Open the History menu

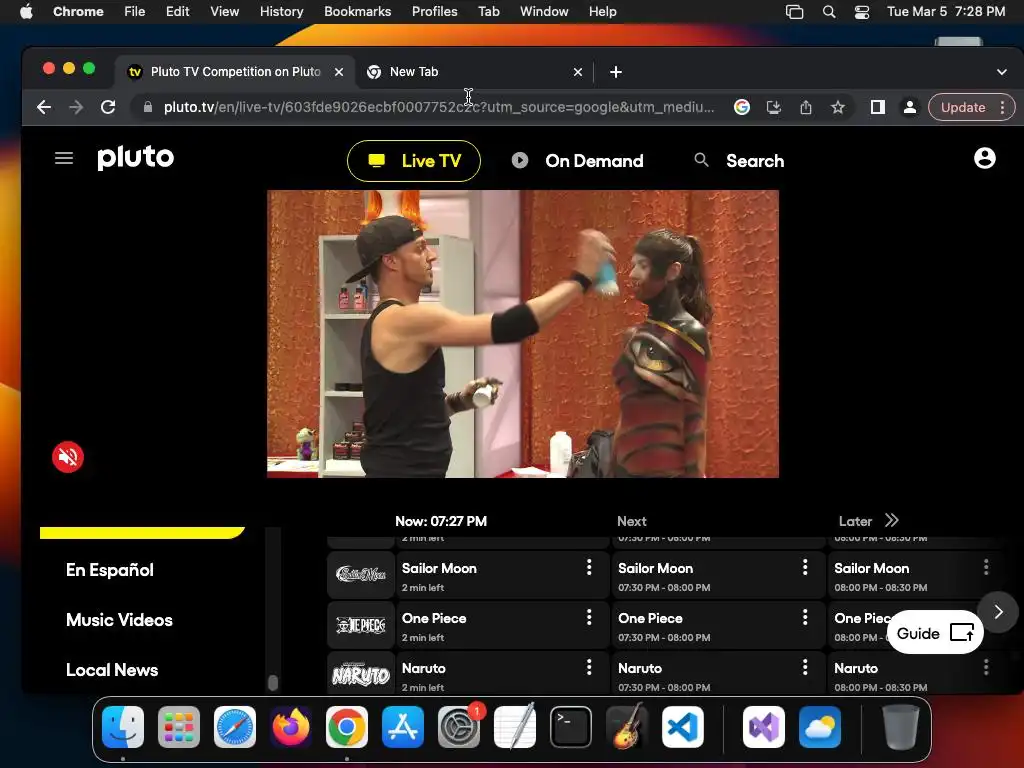click(x=281, y=11)
